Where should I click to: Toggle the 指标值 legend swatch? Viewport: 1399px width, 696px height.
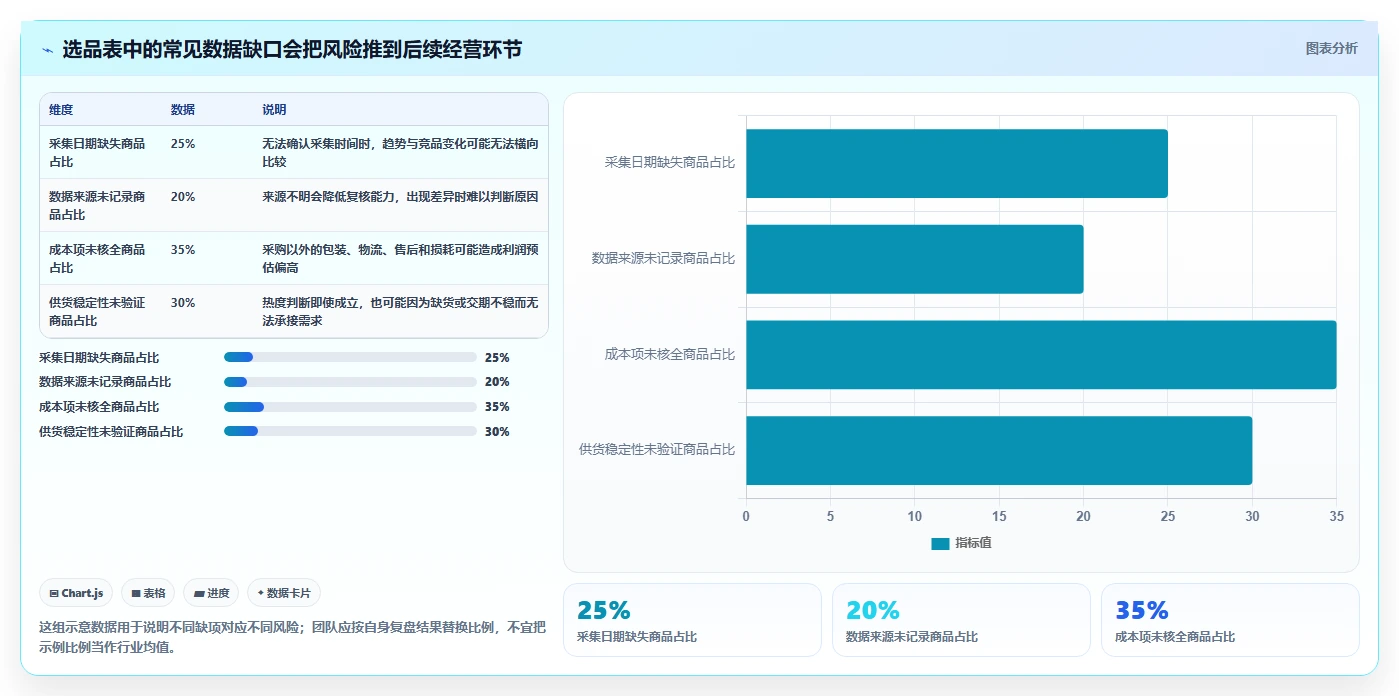[x=940, y=543]
